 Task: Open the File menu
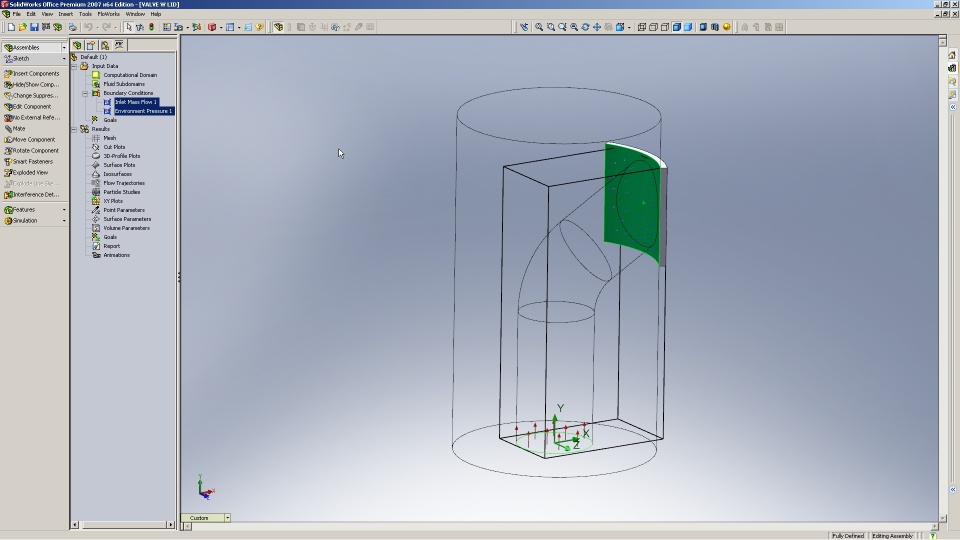[17, 13]
